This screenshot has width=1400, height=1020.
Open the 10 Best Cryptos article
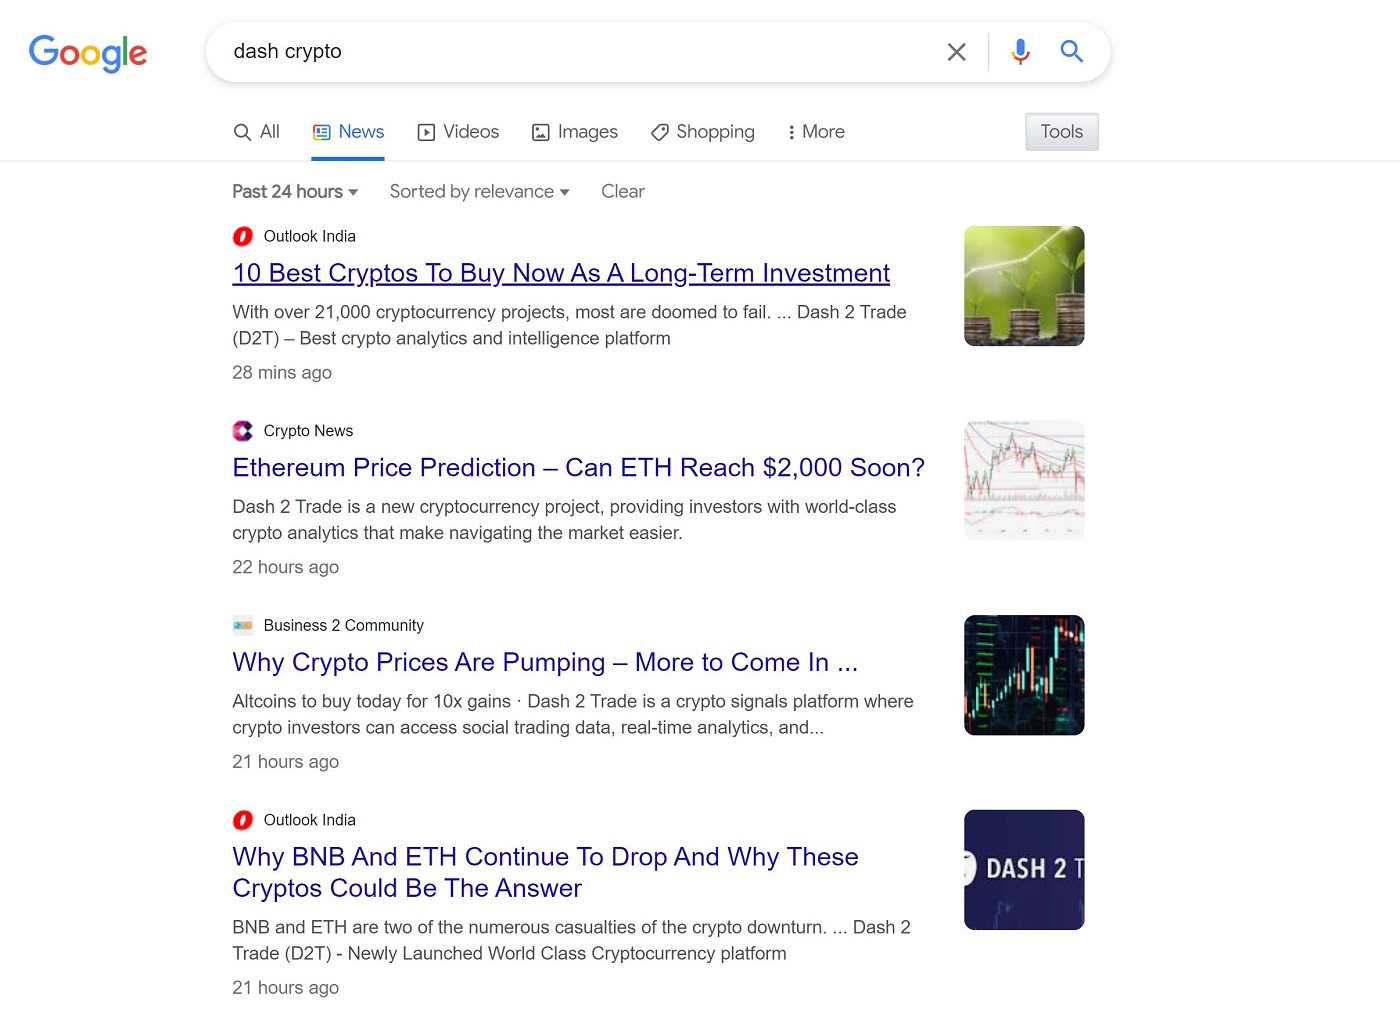(561, 273)
